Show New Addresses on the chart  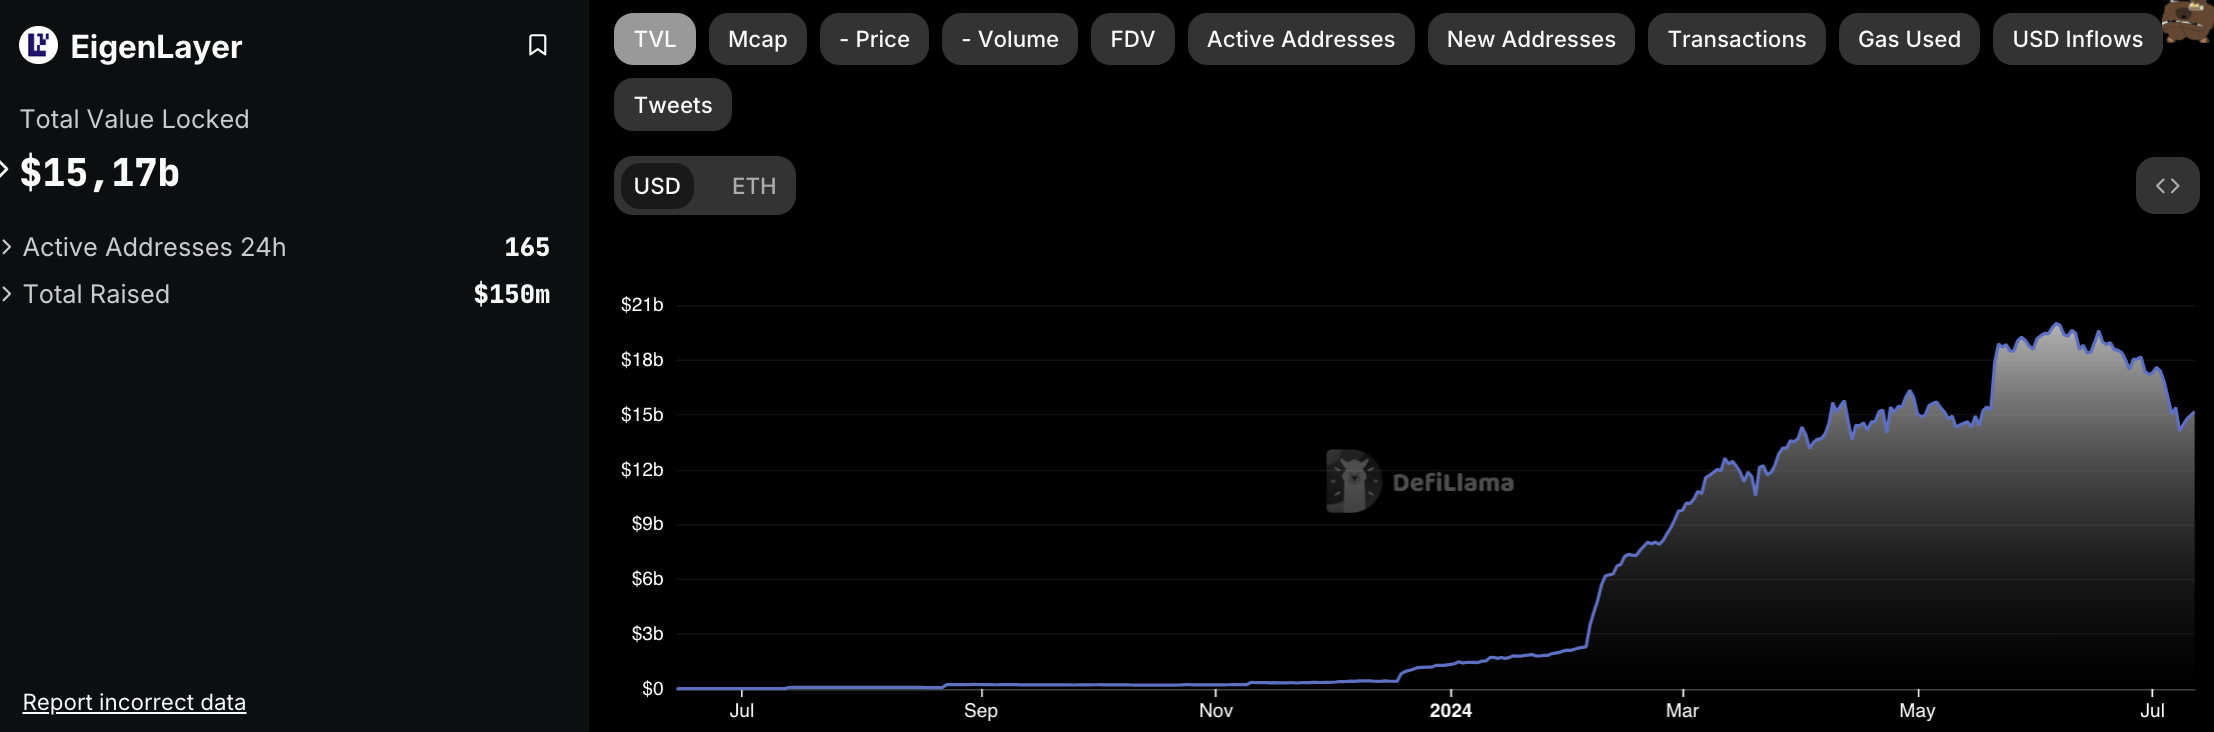click(x=1531, y=39)
